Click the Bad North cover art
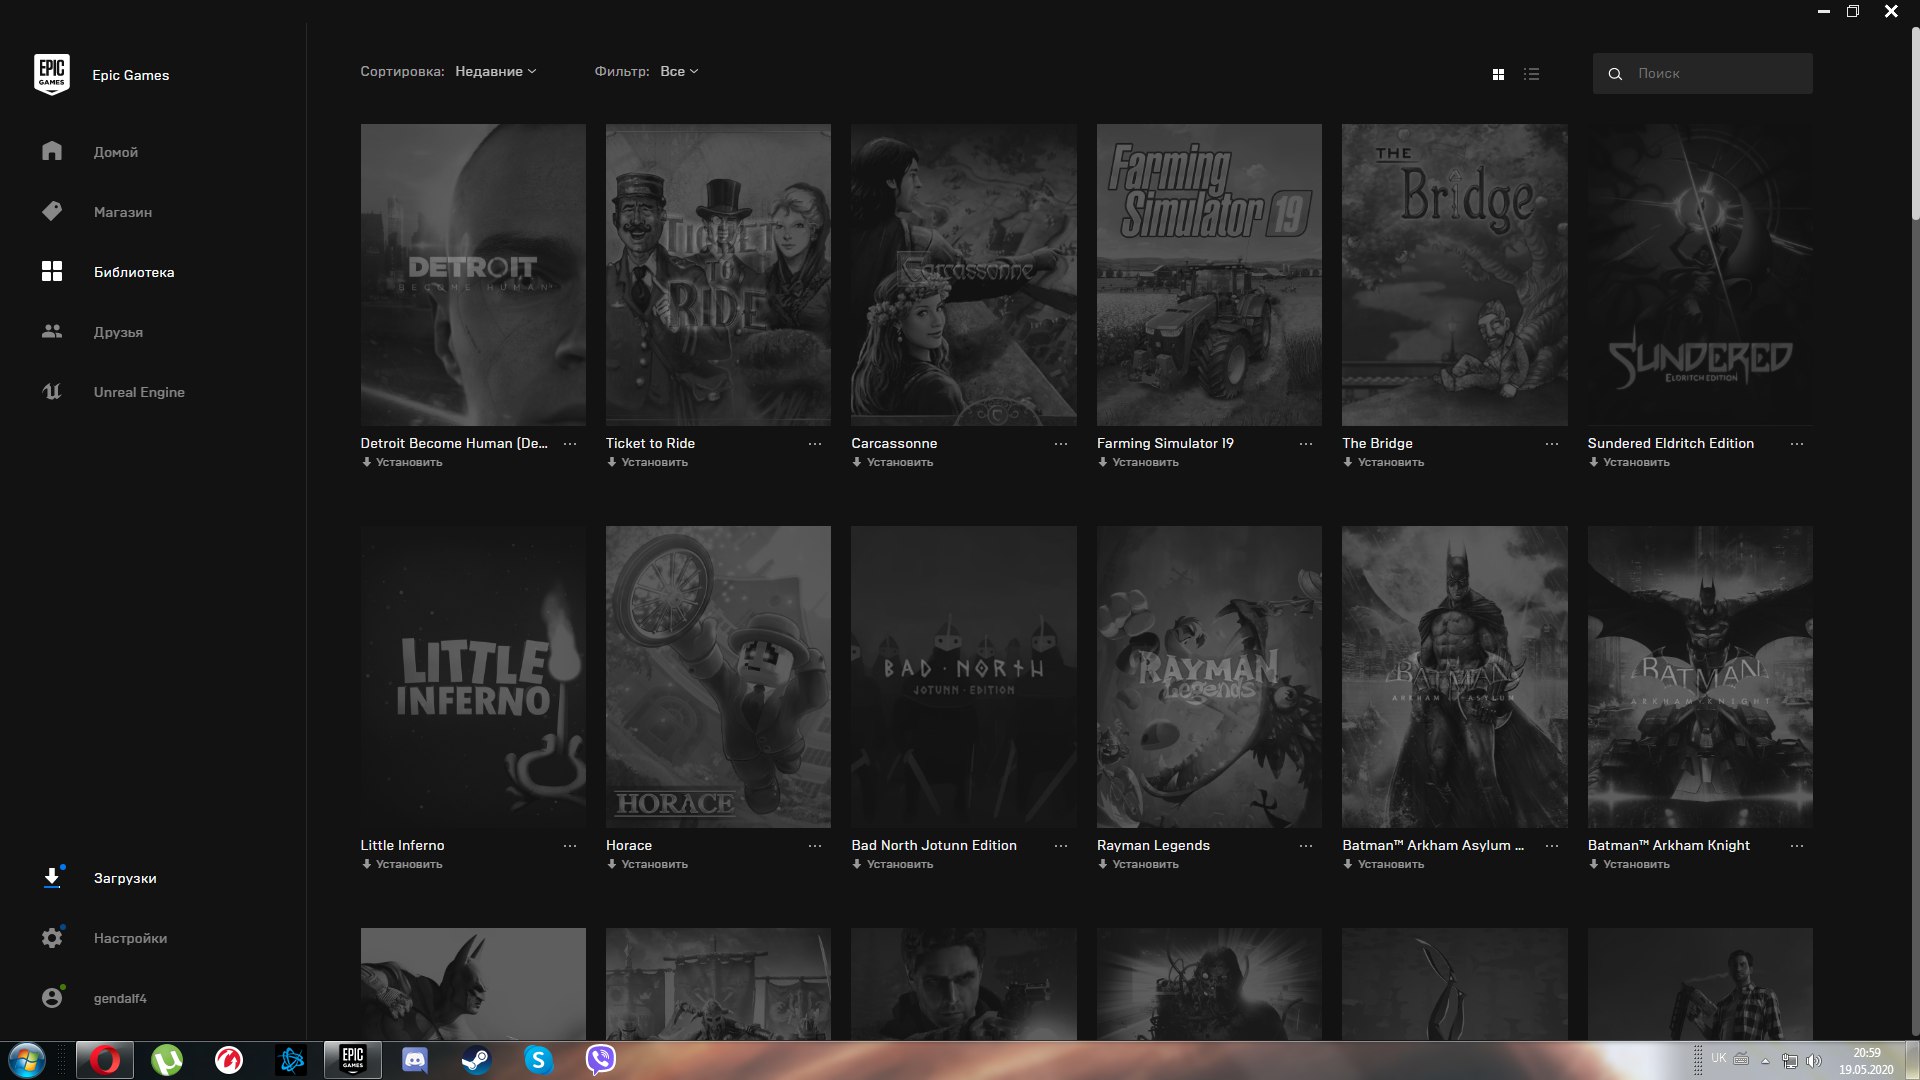Screen dimensions: 1920x1080 pos(964,677)
